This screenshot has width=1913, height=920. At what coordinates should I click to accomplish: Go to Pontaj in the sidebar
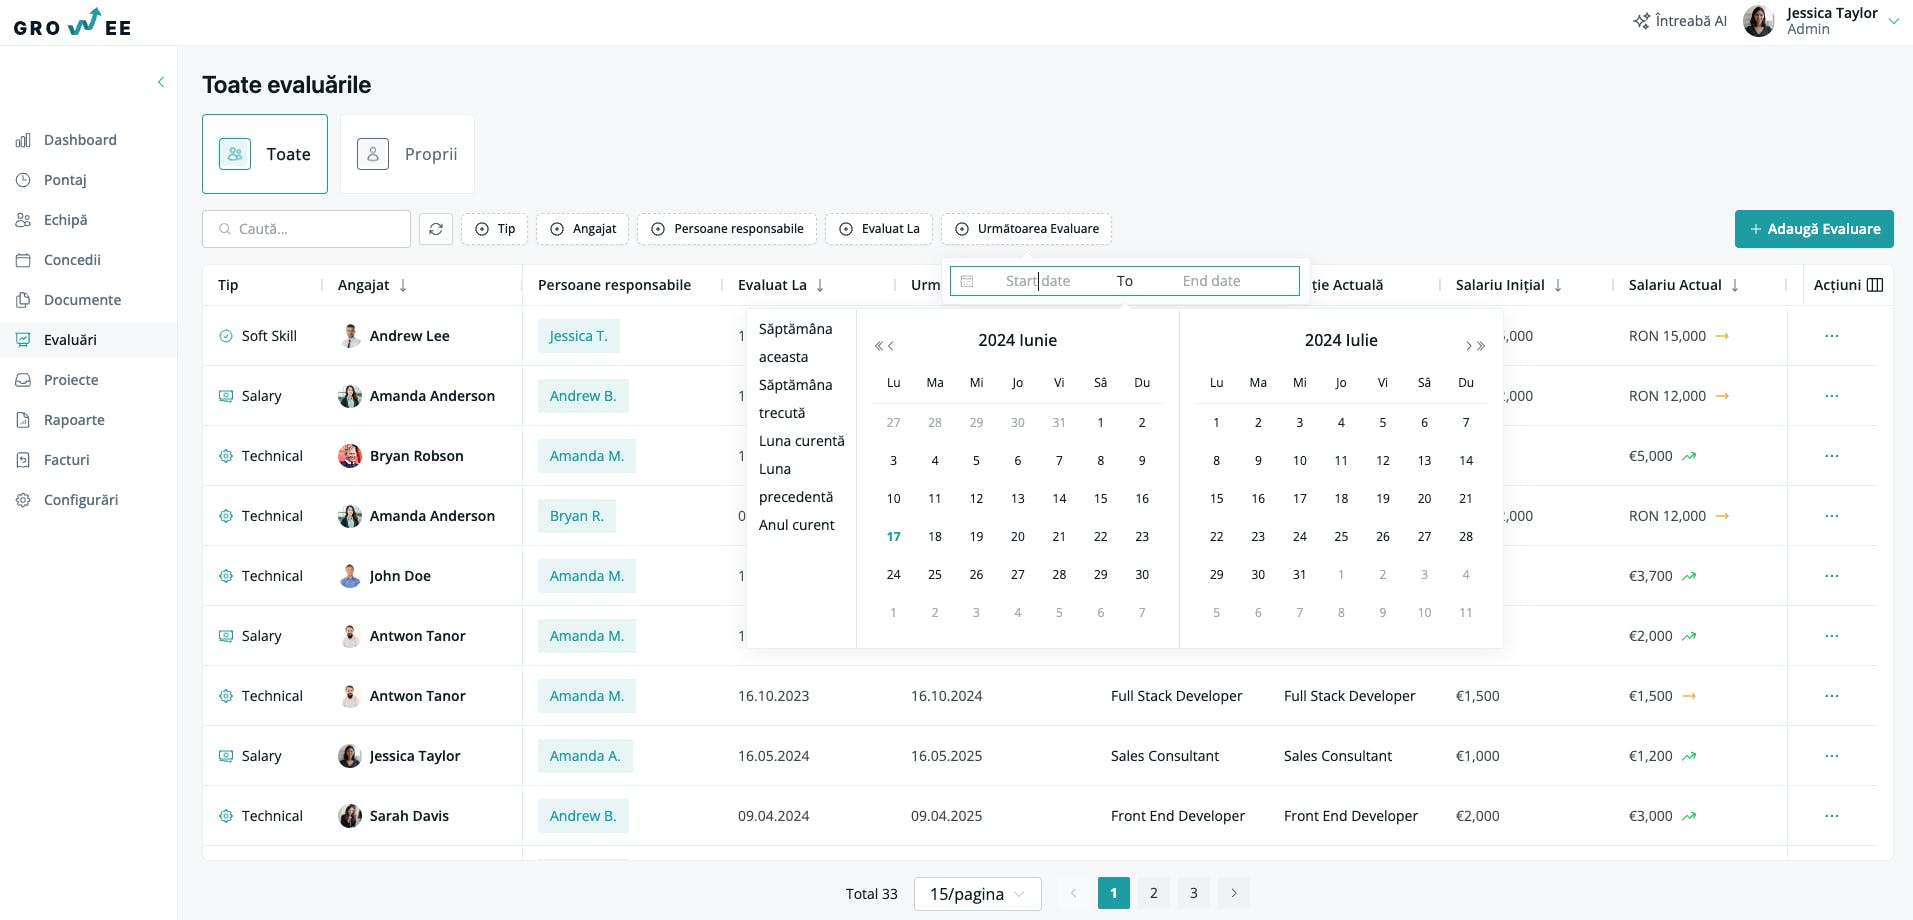[65, 180]
